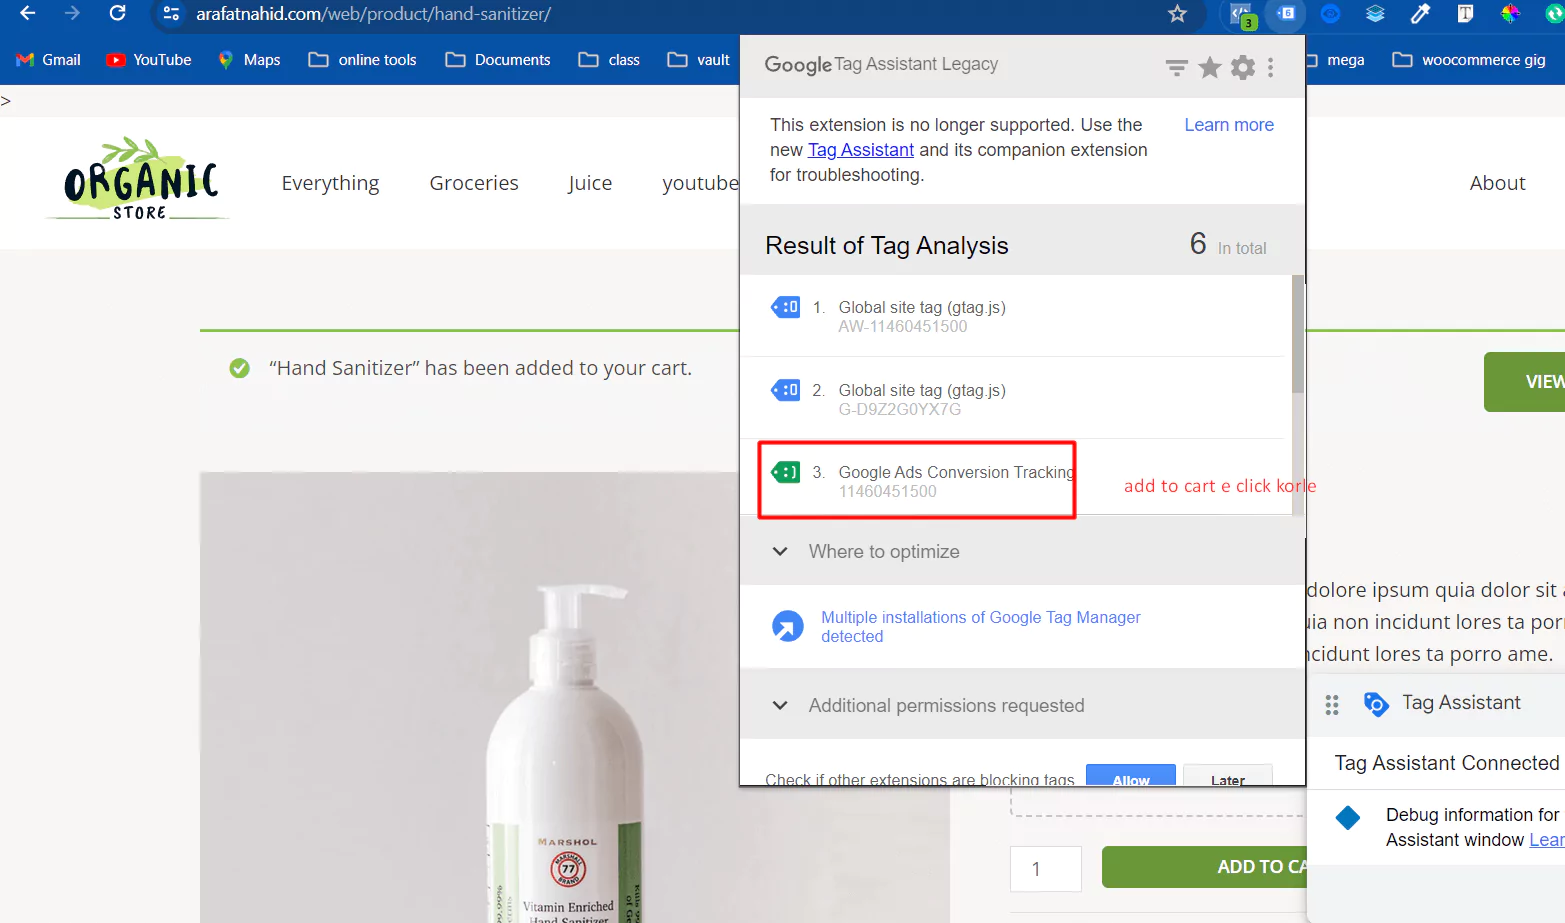The image size is (1565, 923).
Task: Open the Gmail bookmark
Action: point(49,60)
